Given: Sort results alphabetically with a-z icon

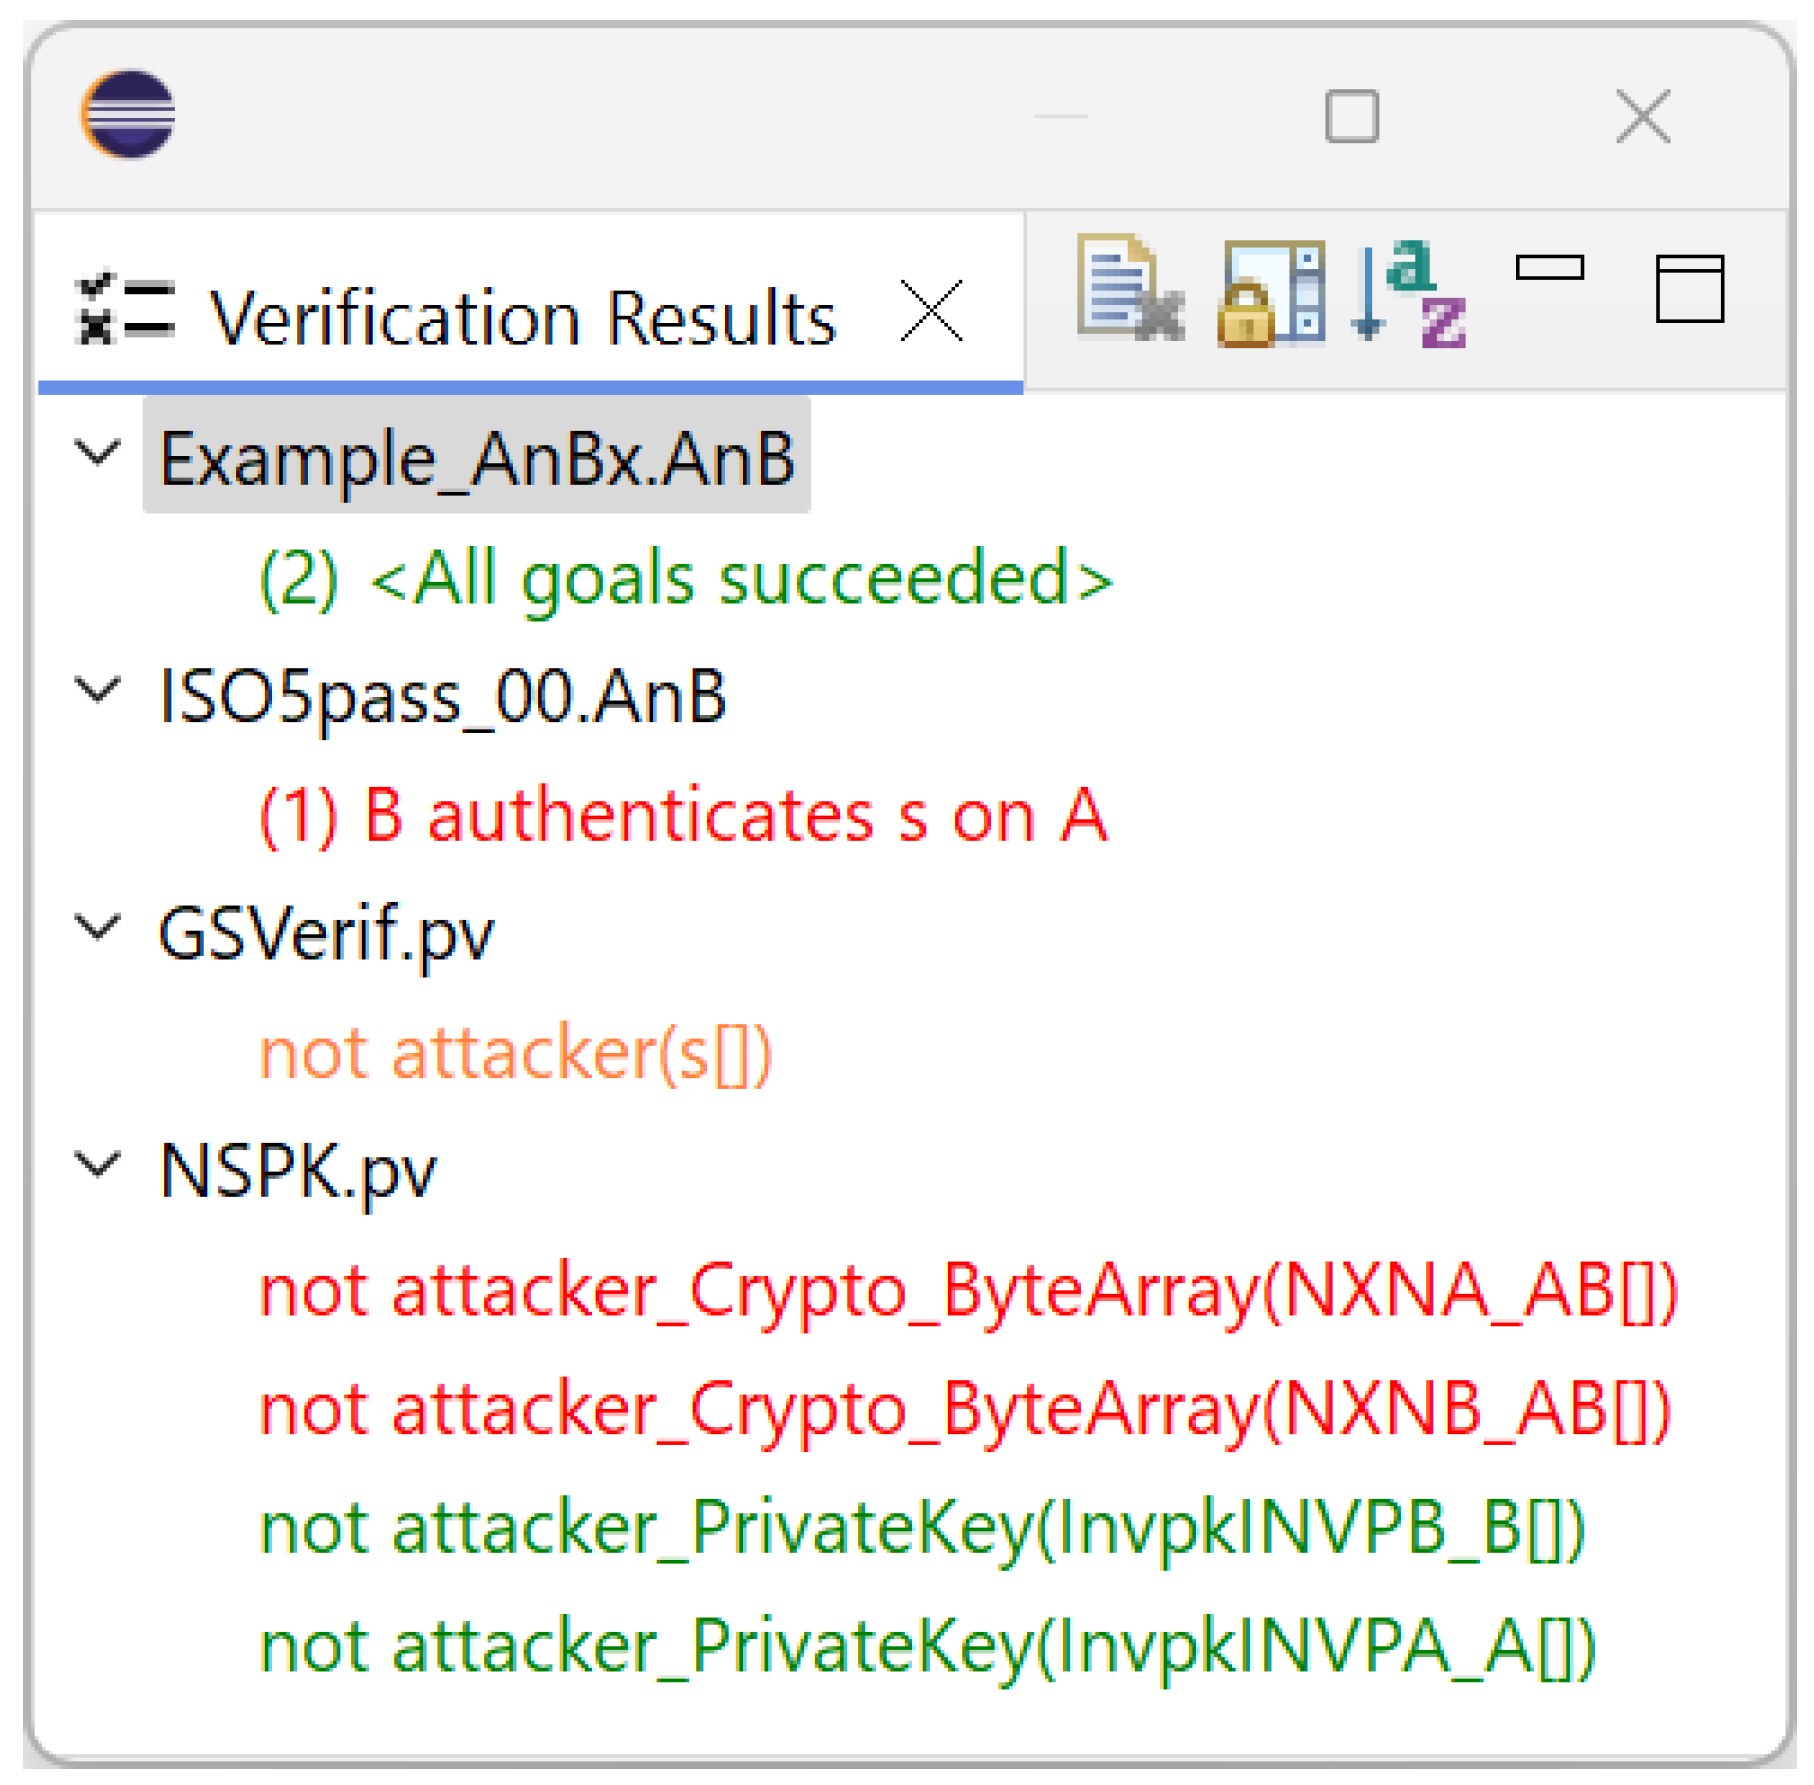Looking at the screenshot, I should click(x=1408, y=294).
